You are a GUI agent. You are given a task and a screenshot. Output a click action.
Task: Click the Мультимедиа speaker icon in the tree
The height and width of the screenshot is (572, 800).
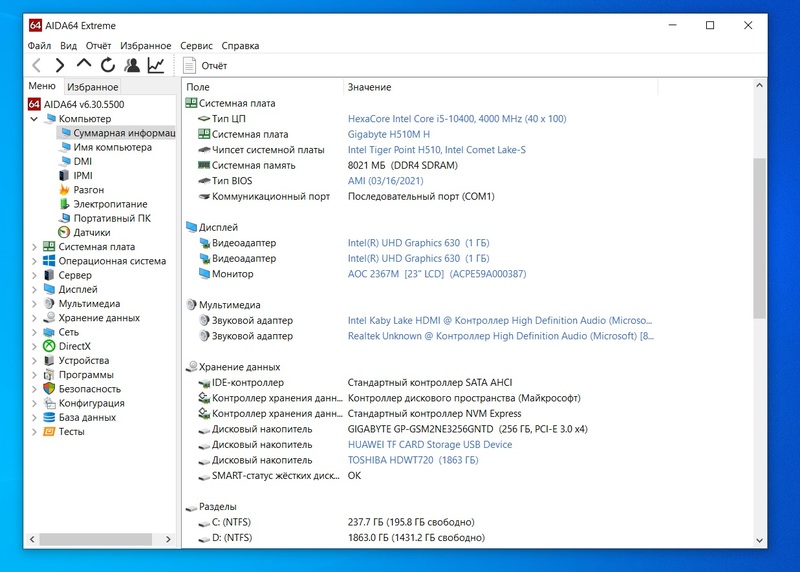pyautogui.click(x=49, y=304)
